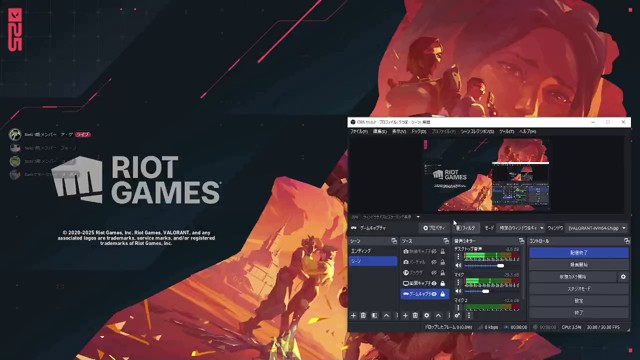Open the ファイル menu in OBS
The width and height of the screenshot is (640, 360).
(x=359, y=131)
